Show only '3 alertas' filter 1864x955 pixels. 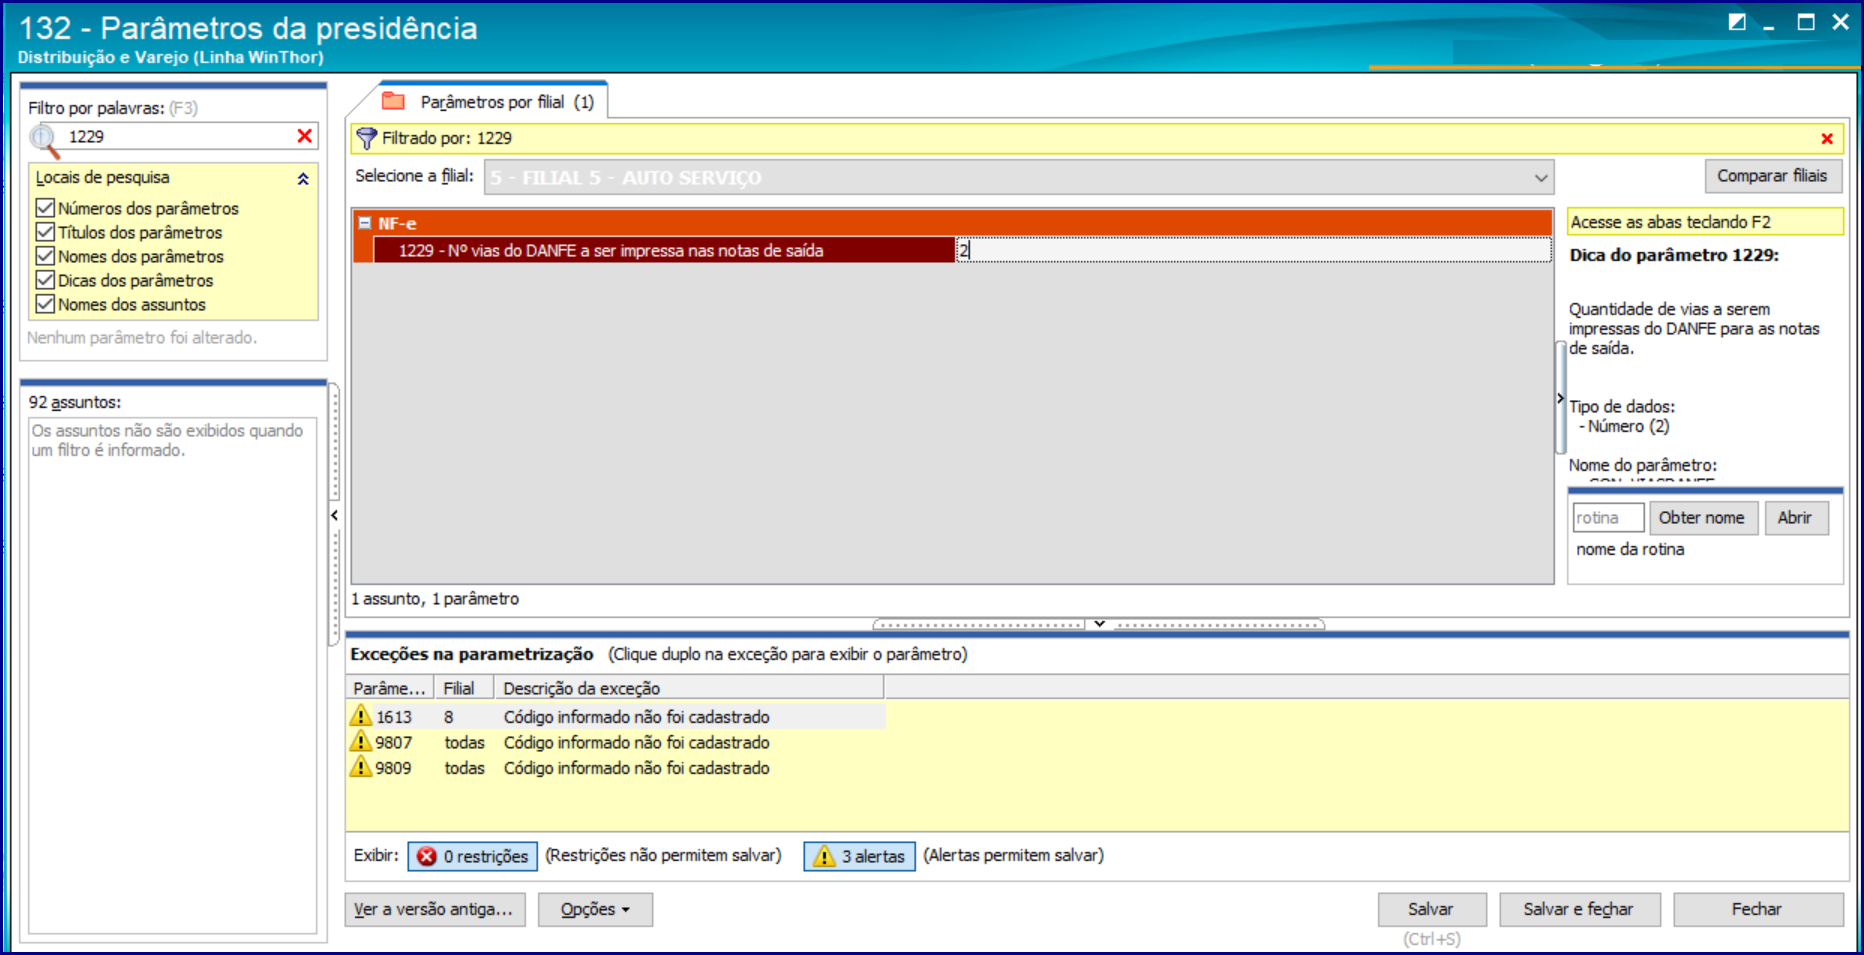point(859,856)
